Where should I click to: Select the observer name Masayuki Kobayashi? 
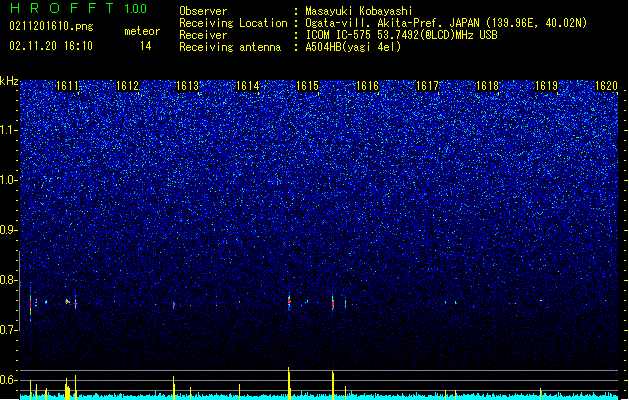(359, 11)
